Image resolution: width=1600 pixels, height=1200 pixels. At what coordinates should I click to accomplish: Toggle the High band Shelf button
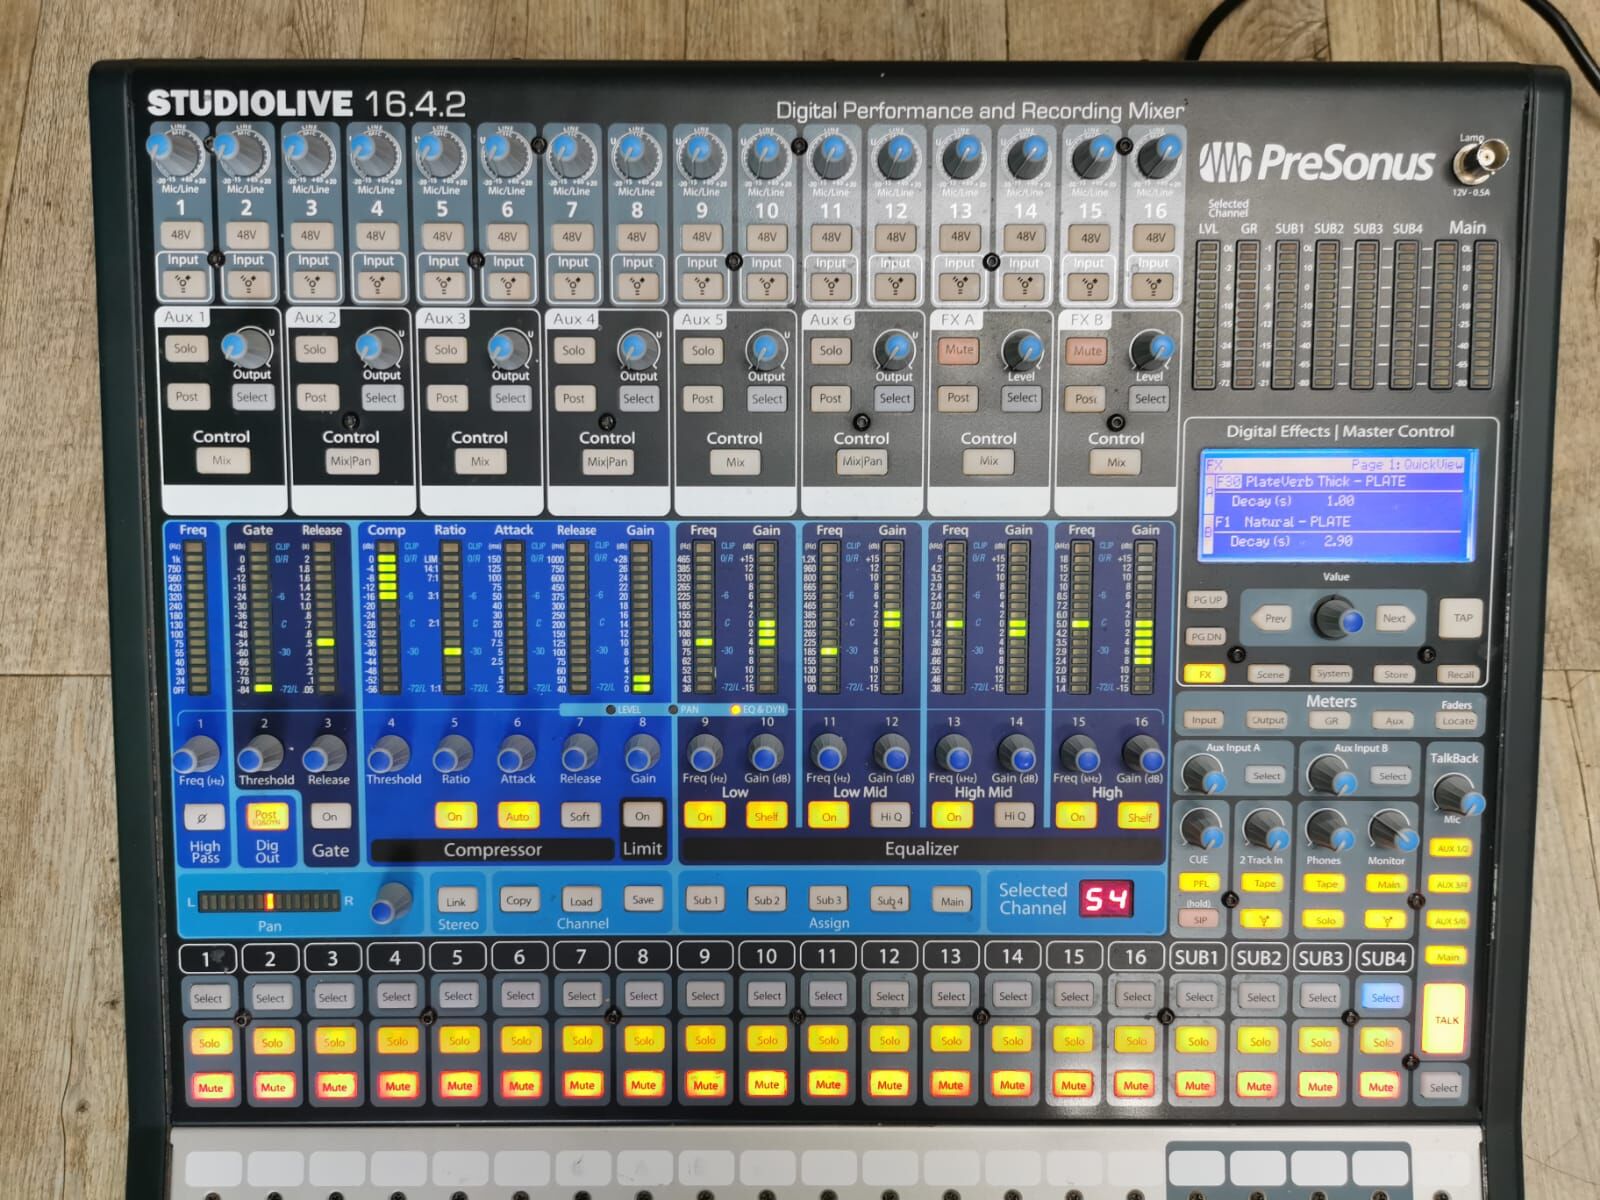[x=1140, y=817]
